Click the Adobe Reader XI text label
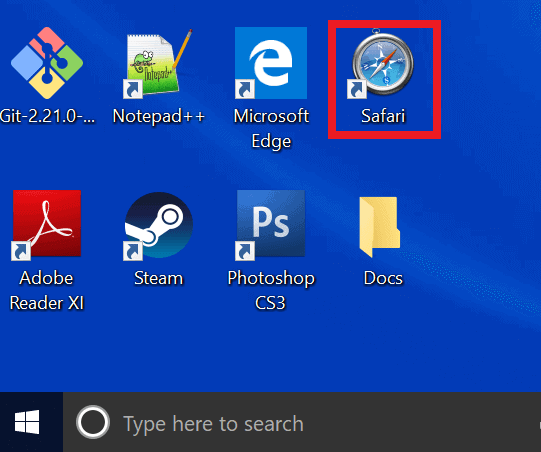 (x=47, y=291)
